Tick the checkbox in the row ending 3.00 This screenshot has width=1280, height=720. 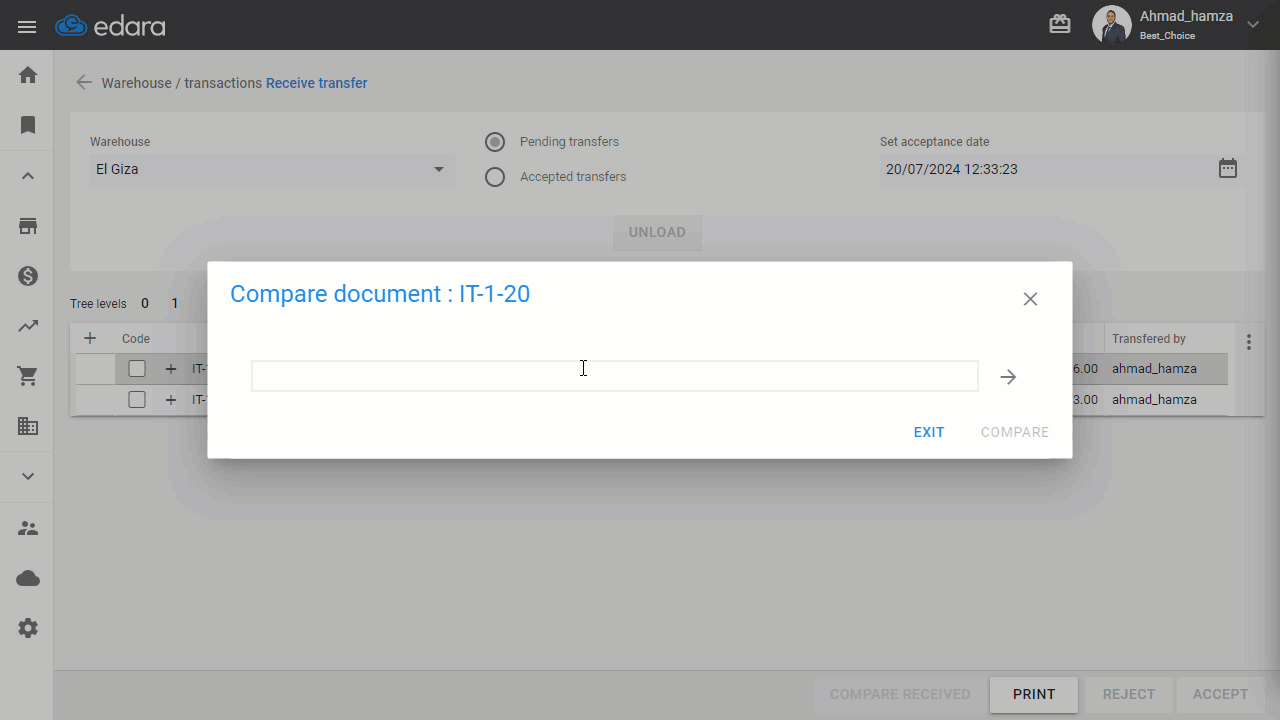pos(137,400)
